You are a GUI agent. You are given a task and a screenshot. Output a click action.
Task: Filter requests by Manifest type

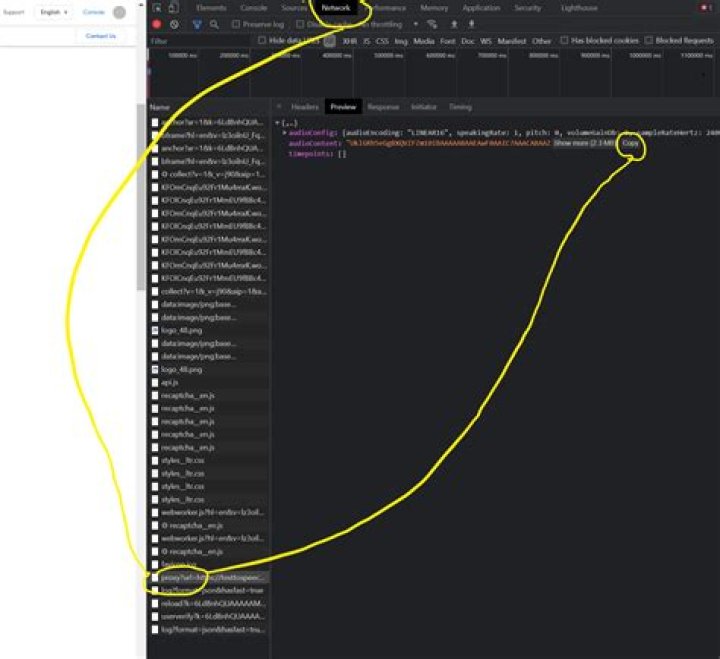click(512, 41)
